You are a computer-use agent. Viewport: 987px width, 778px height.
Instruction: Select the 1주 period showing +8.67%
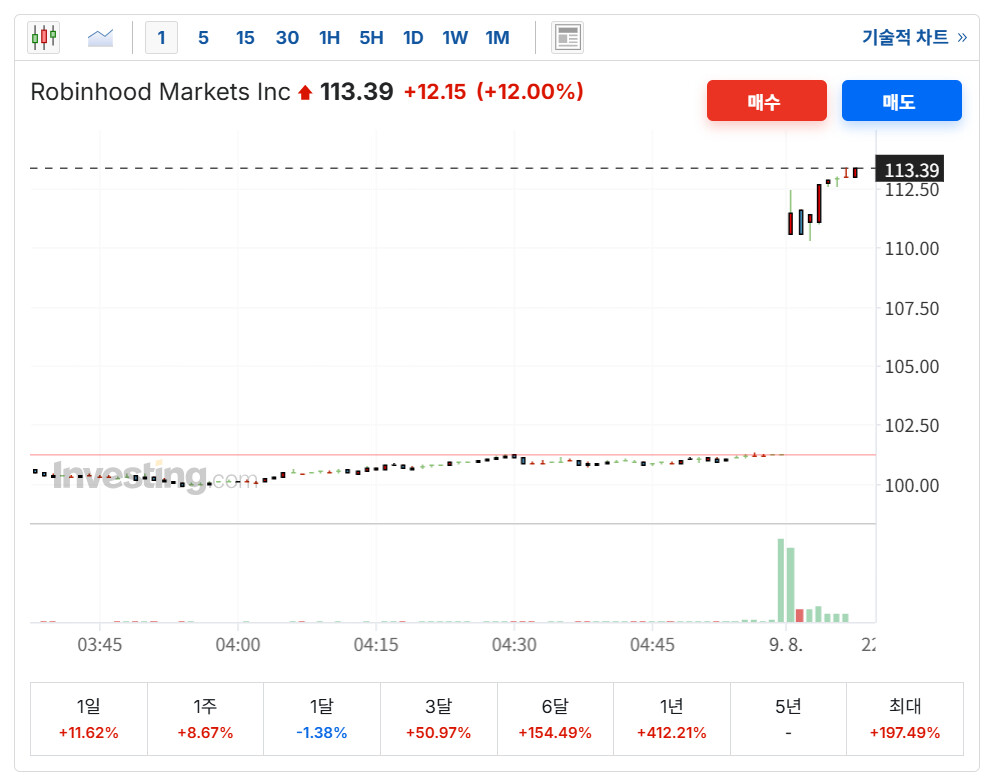(205, 719)
